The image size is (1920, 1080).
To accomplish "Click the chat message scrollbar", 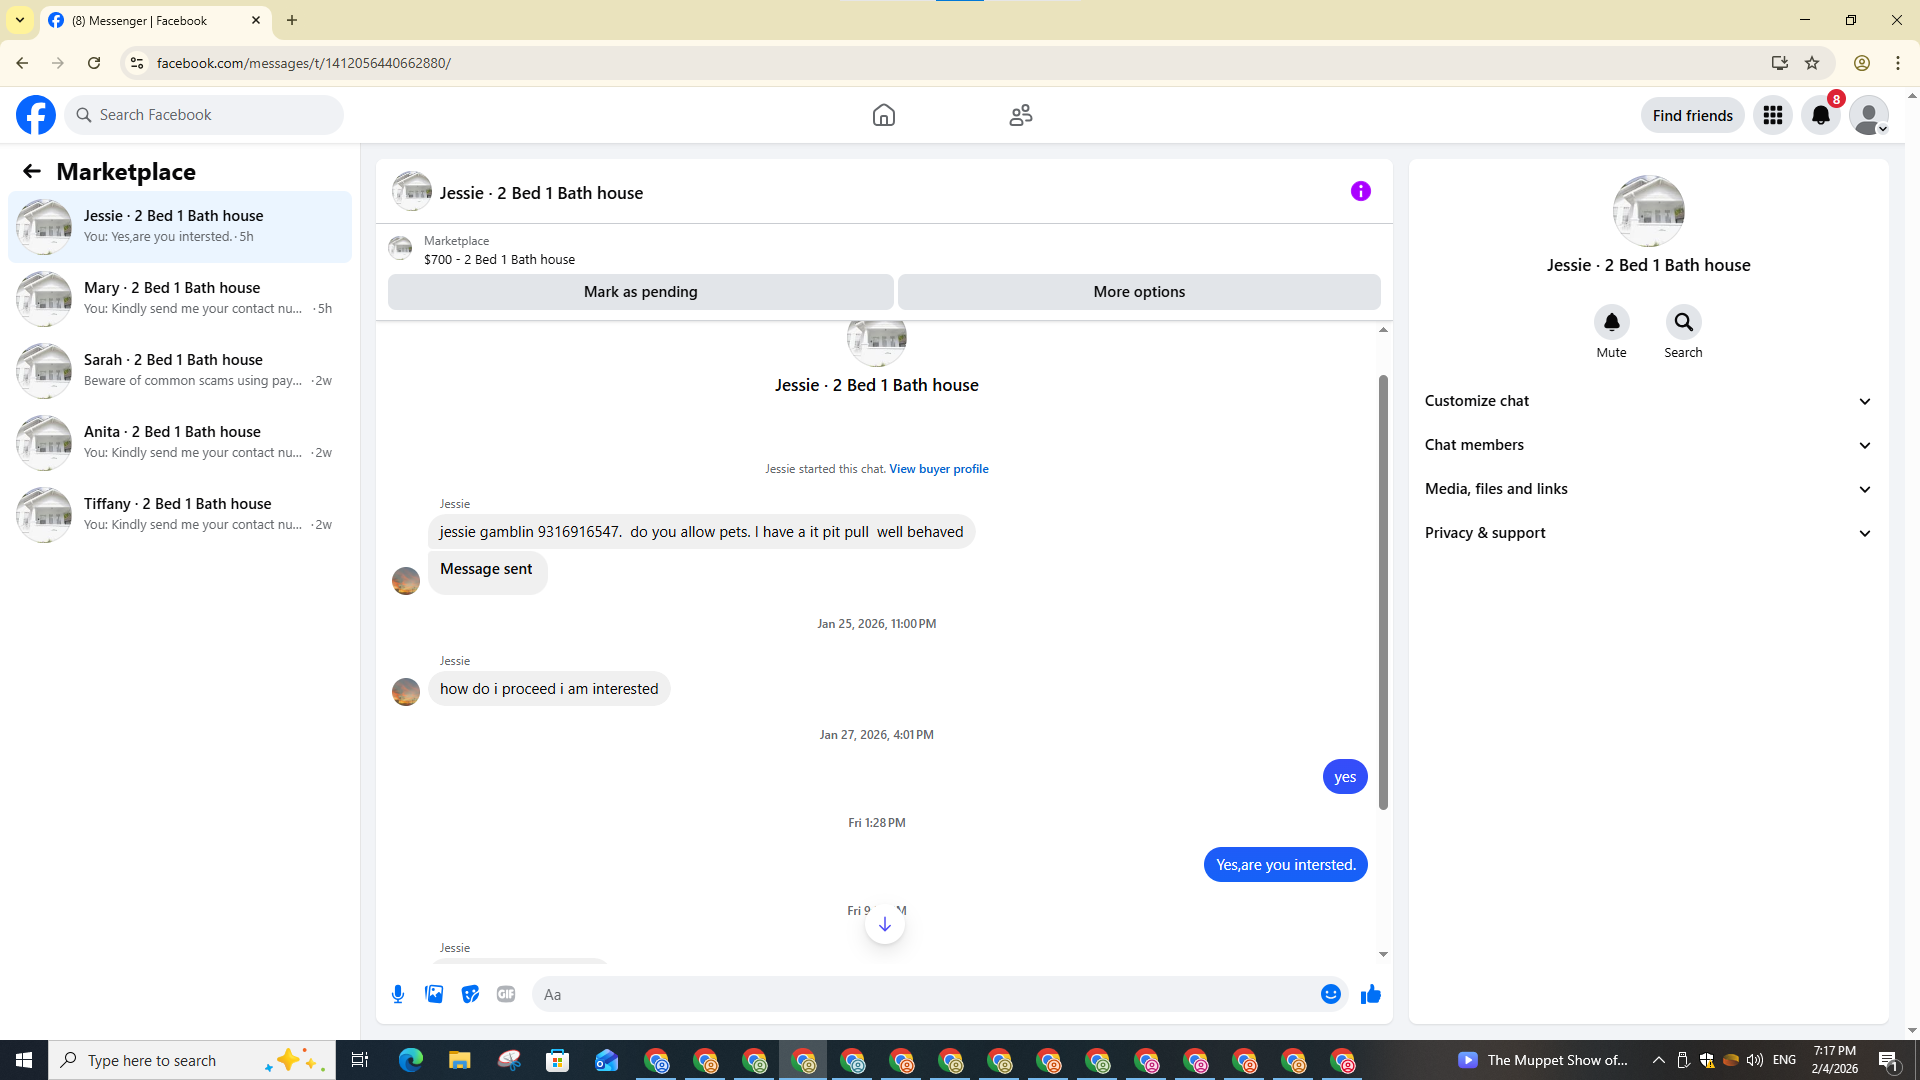I will (1383, 590).
